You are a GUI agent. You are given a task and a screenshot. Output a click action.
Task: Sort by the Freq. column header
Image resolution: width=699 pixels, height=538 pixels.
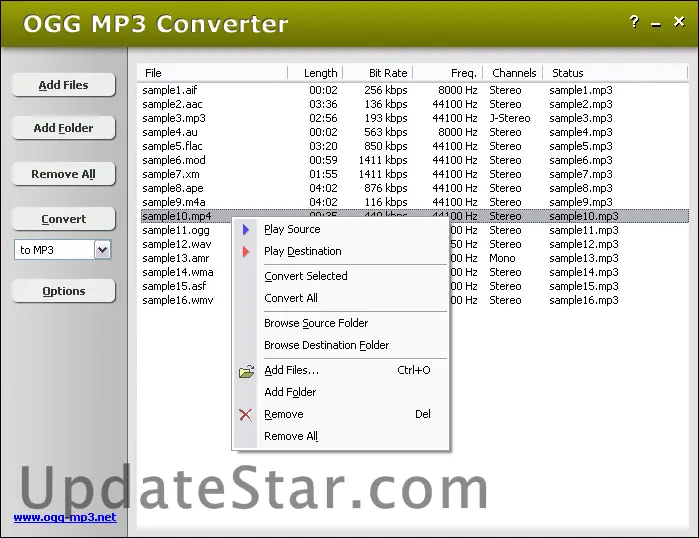448,73
